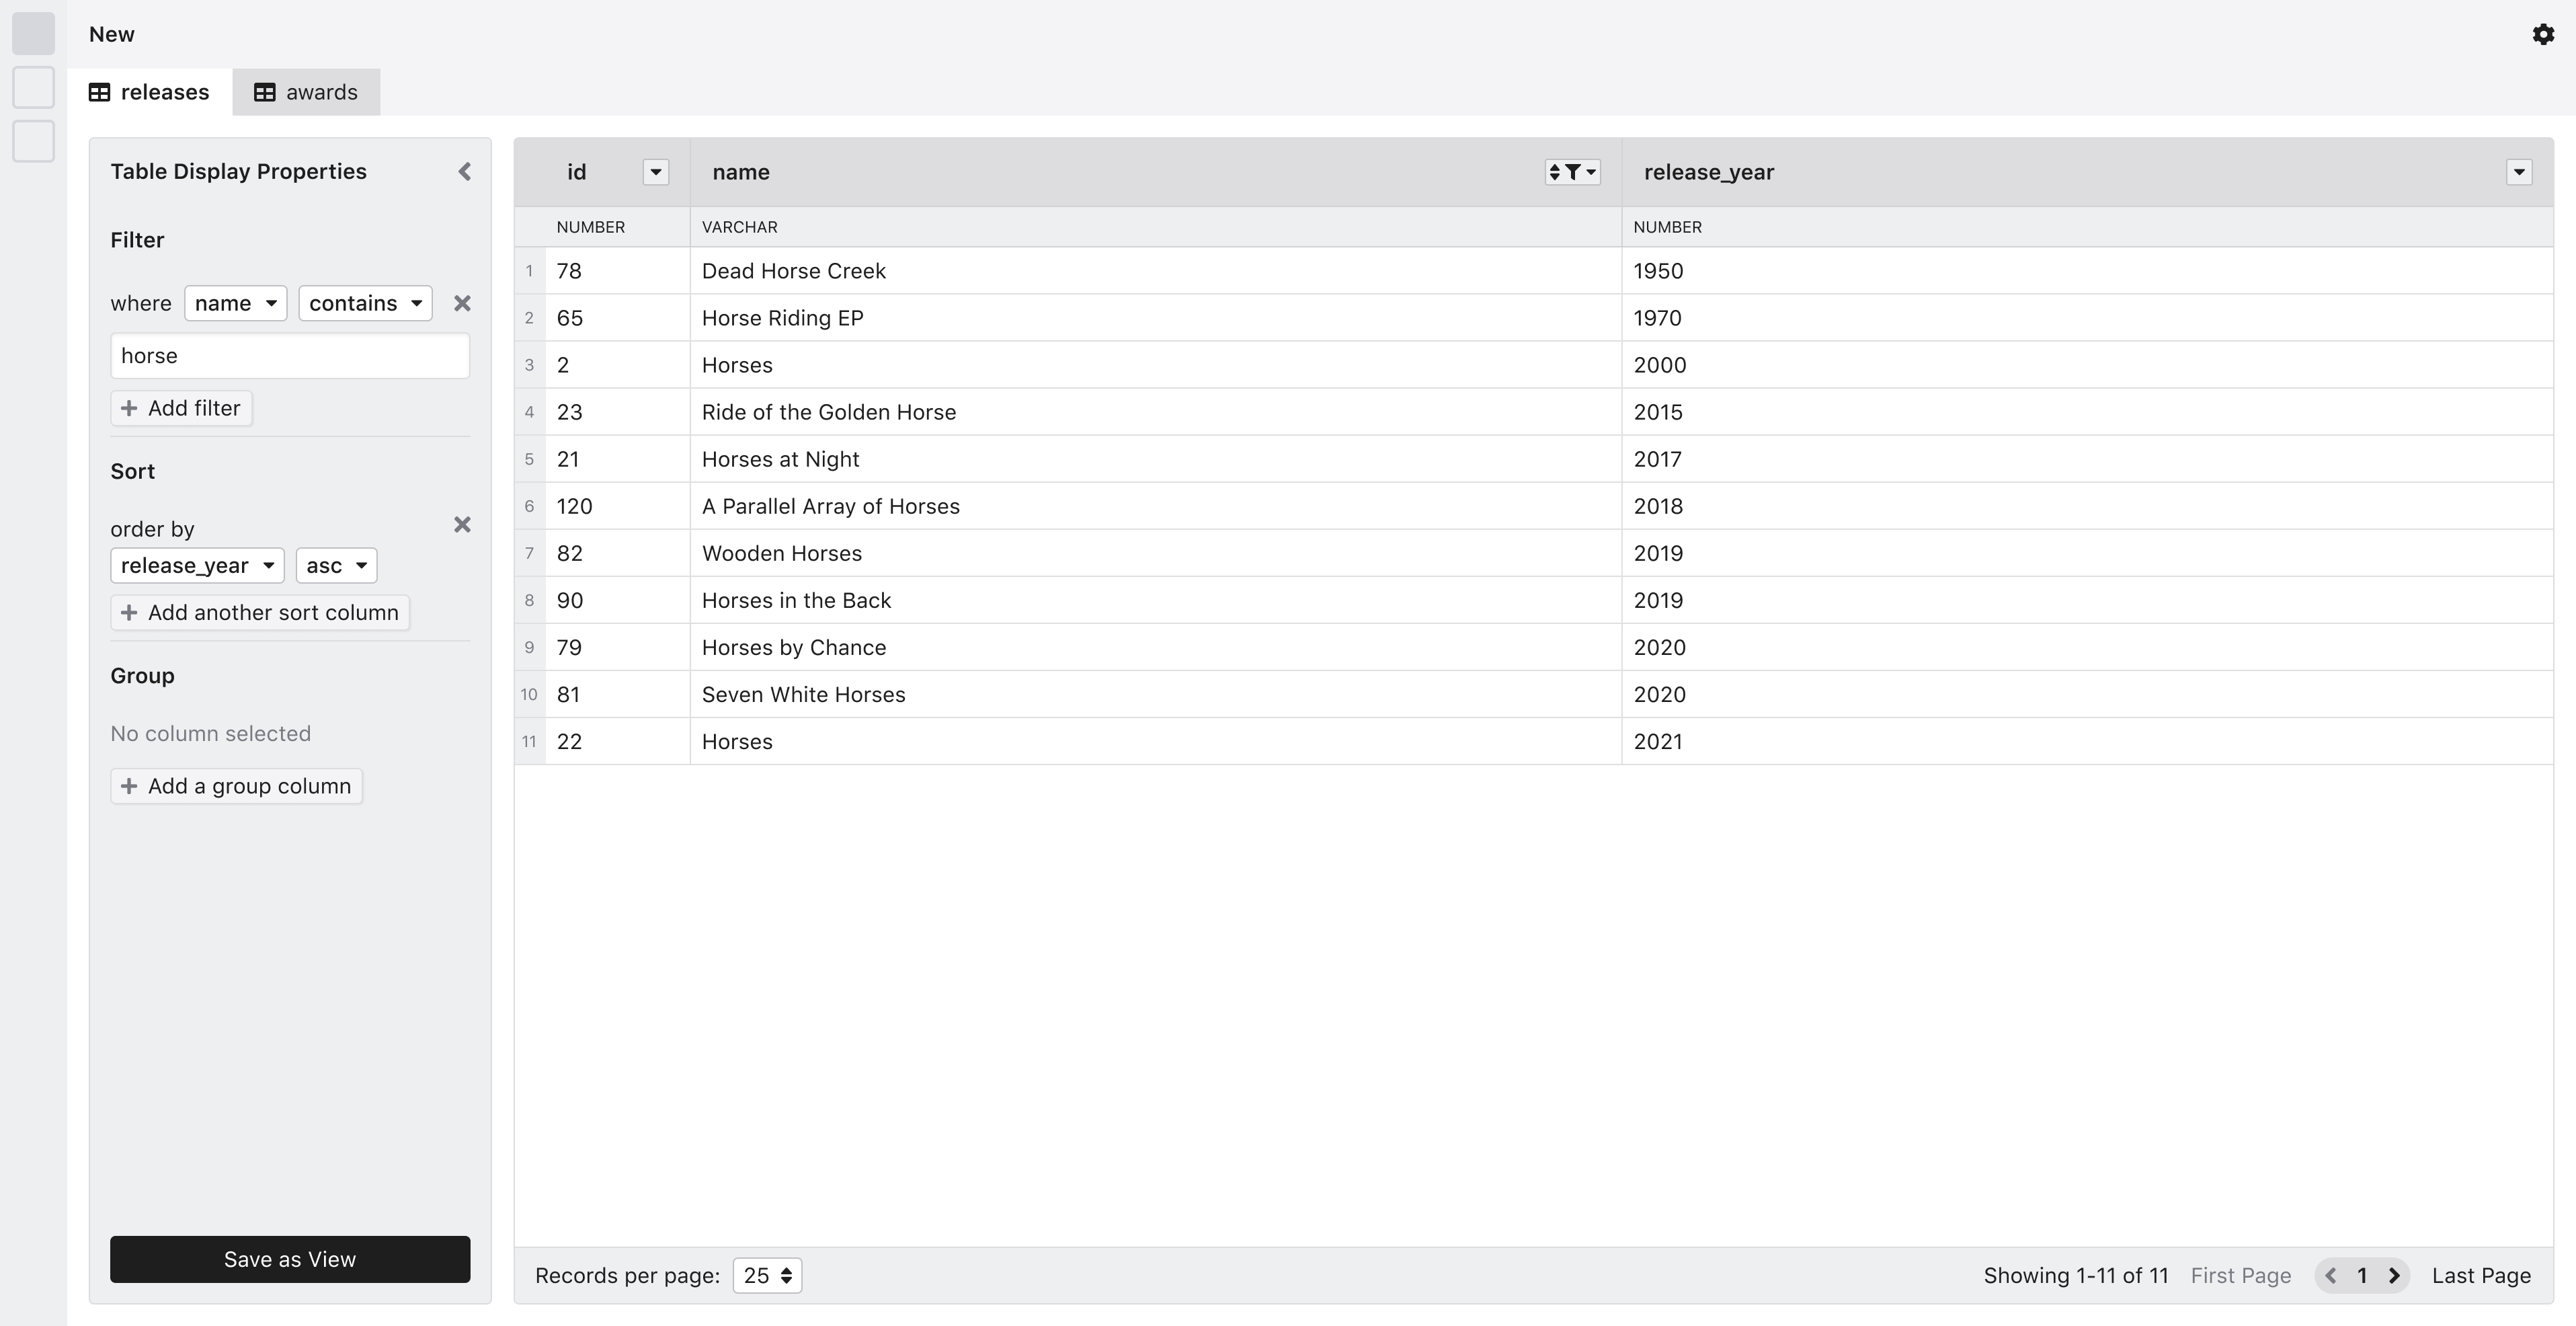Click the name column sort-filter icon
Screen dimensions: 2576x1326
[1572, 172]
